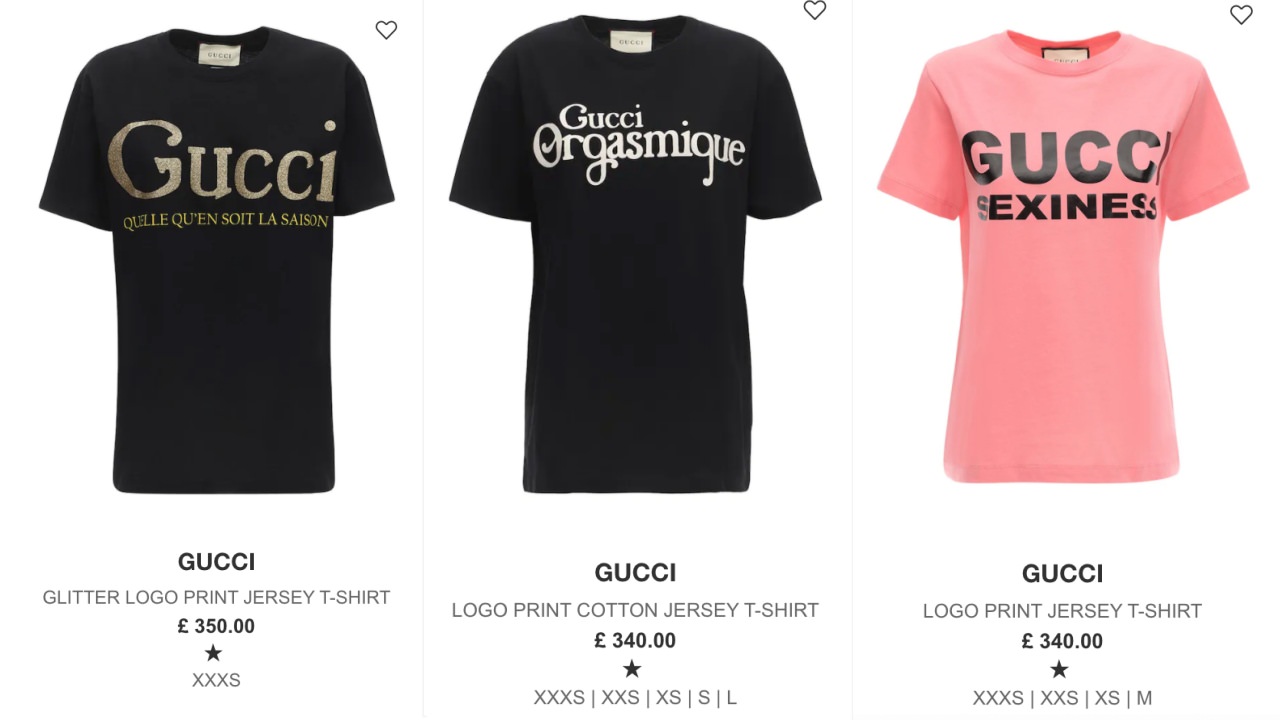Toggle the pink Sexiness t-shirt wishlist heart
This screenshot has width=1280, height=720.
1241,14
